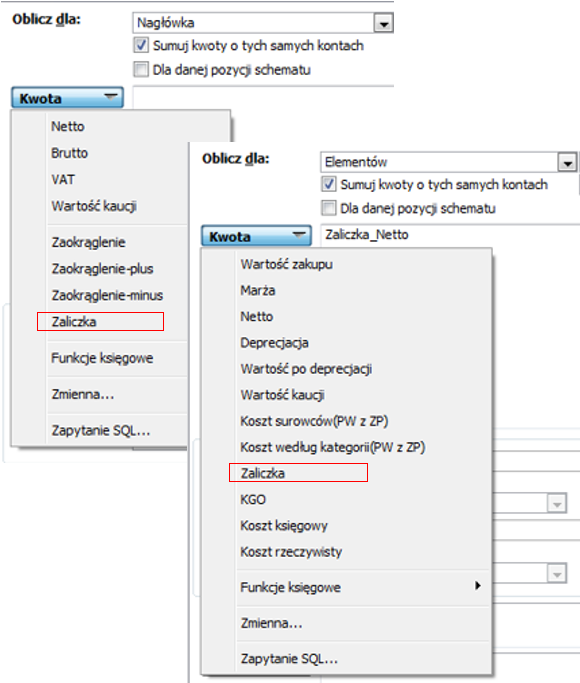Open the Nagłówka dropdown arrow
Image resolution: width=580 pixels, height=683 pixels.
pyautogui.click(x=384, y=24)
